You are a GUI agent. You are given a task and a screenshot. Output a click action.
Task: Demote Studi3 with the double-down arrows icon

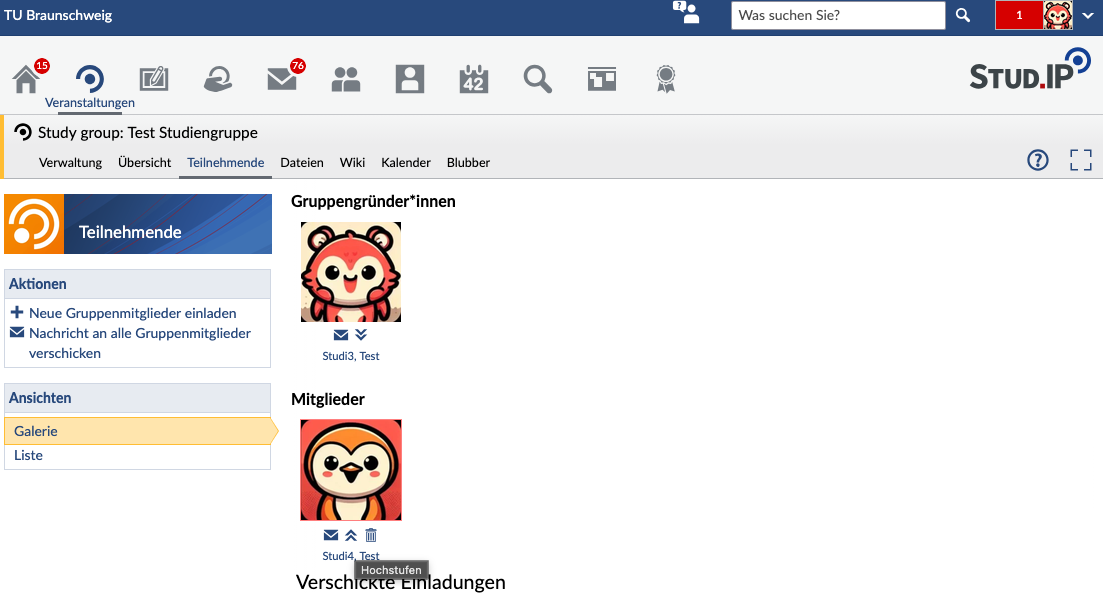[361, 335]
